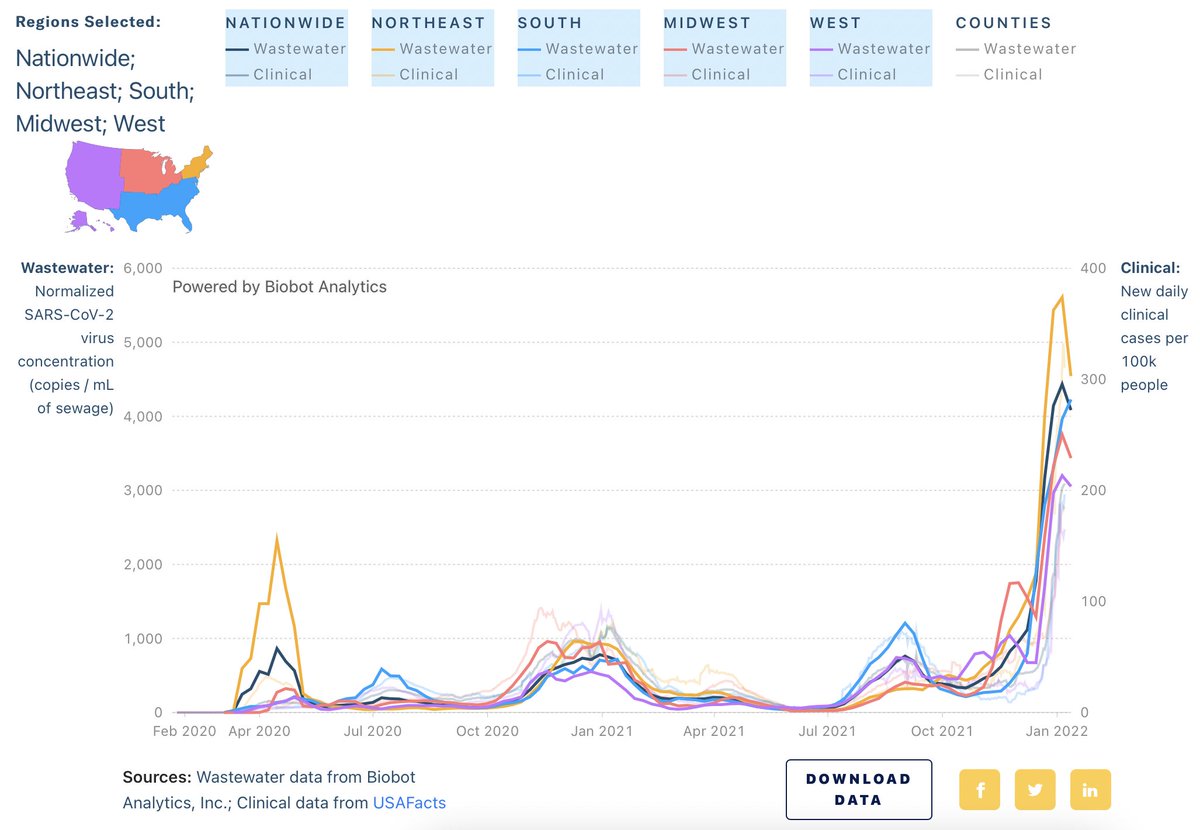This screenshot has height=830, width=1200.
Task: Share the chart on Facebook
Action: [x=980, y=789]
